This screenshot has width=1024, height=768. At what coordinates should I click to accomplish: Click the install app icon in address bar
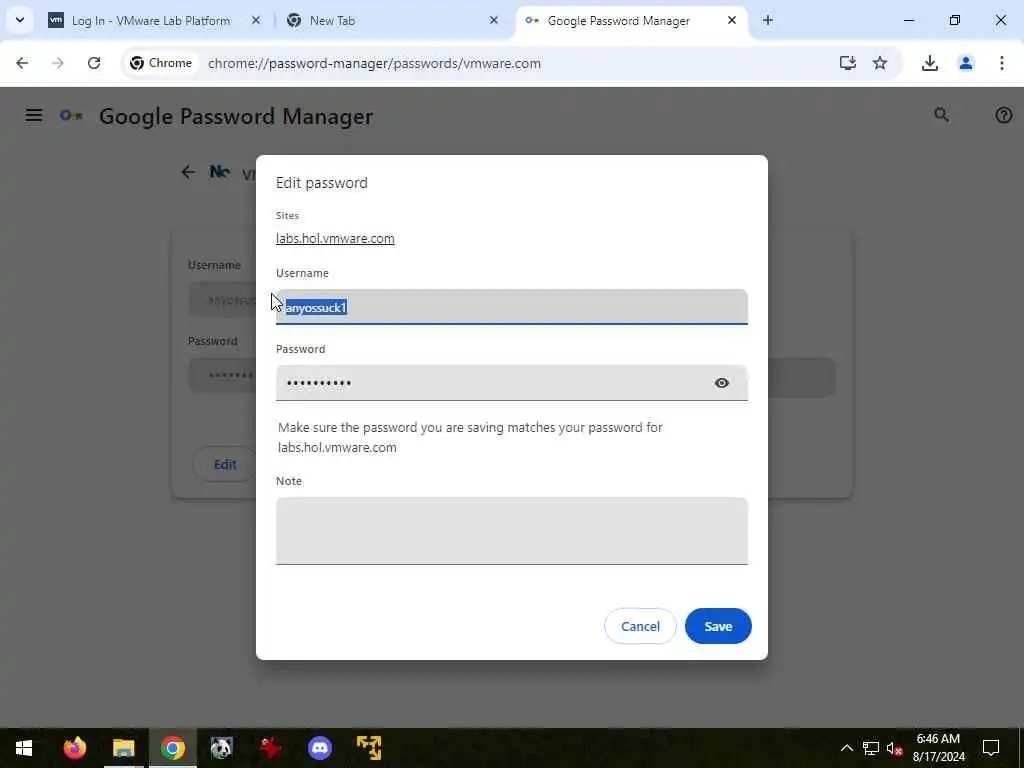848,63
